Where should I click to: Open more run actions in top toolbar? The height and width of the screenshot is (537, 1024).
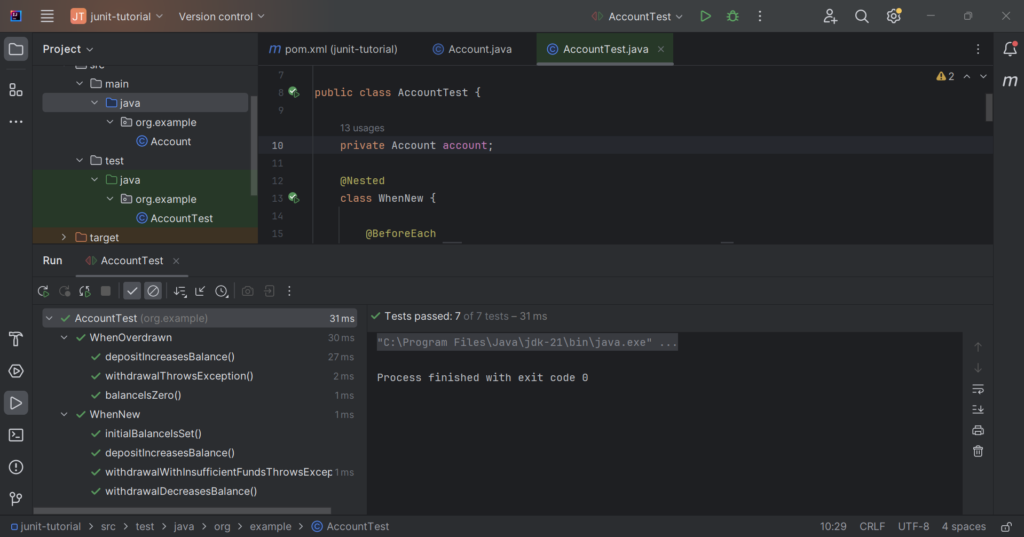760,16
